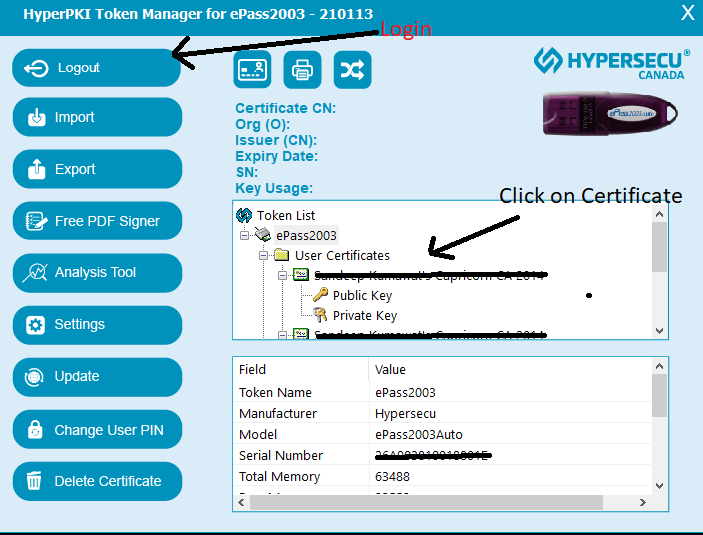Click the printer toolbar icon
Screen dimensions: 703x535
point(302,70)
